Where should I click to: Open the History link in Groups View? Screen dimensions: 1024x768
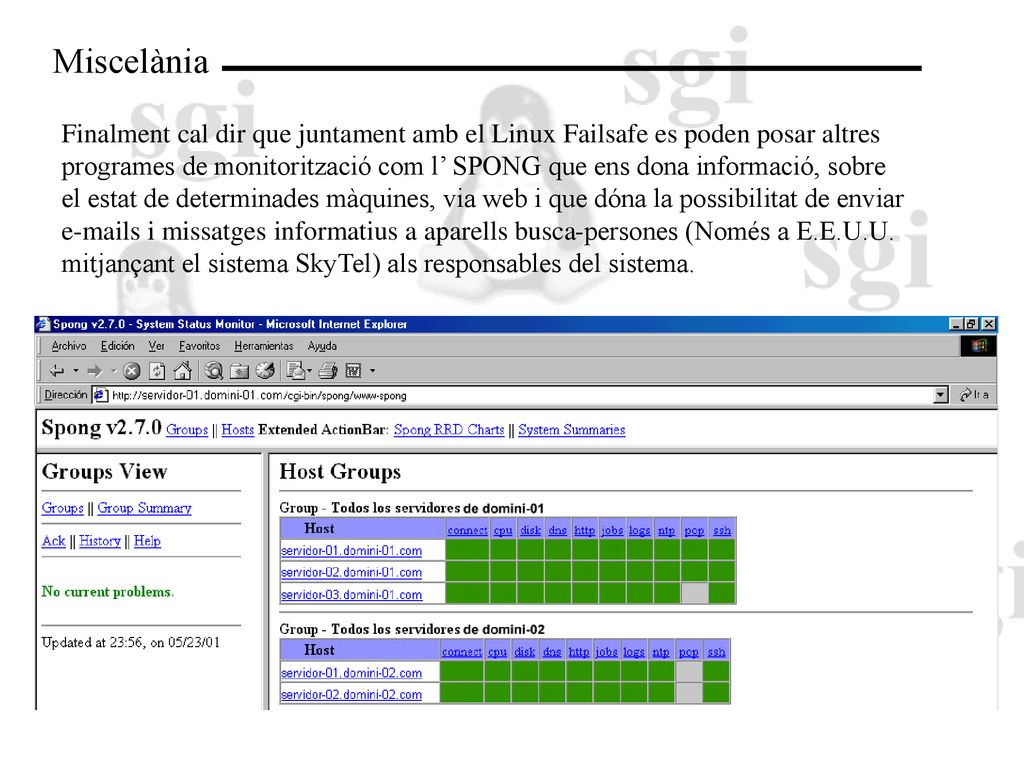pos(100,541)
